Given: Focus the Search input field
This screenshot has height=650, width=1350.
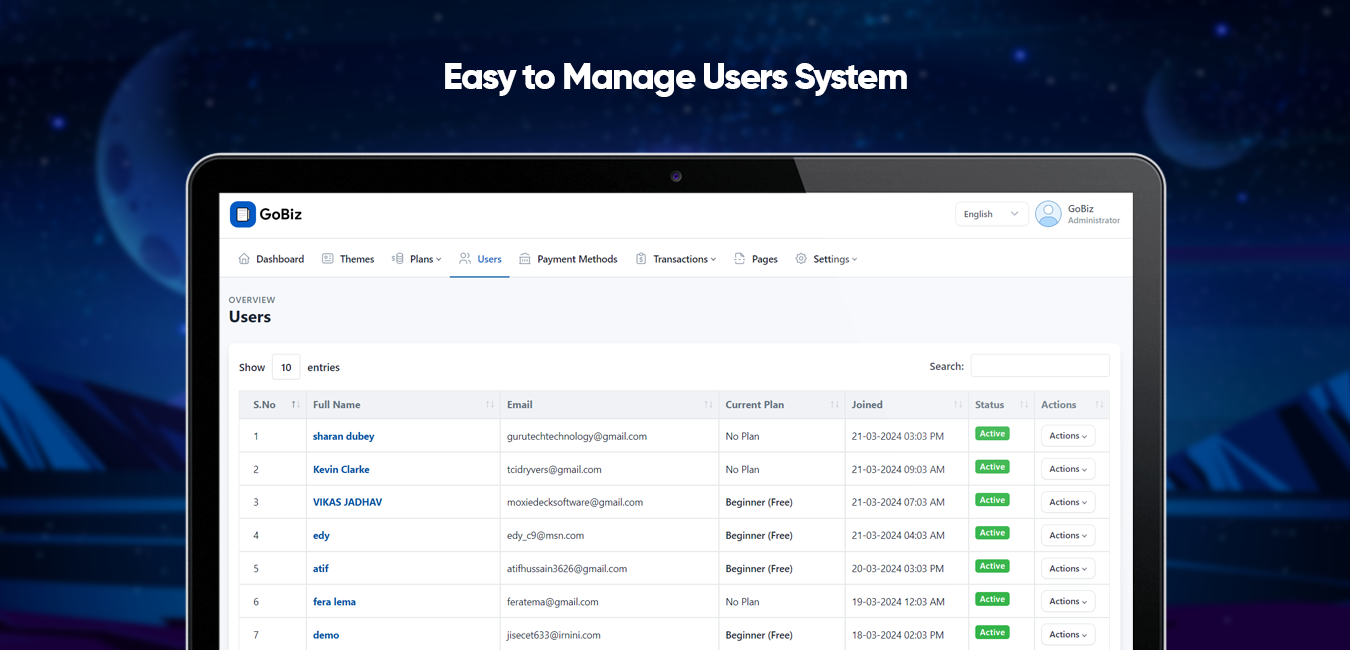Looking at the screenshot, I should pos(1039,366).
